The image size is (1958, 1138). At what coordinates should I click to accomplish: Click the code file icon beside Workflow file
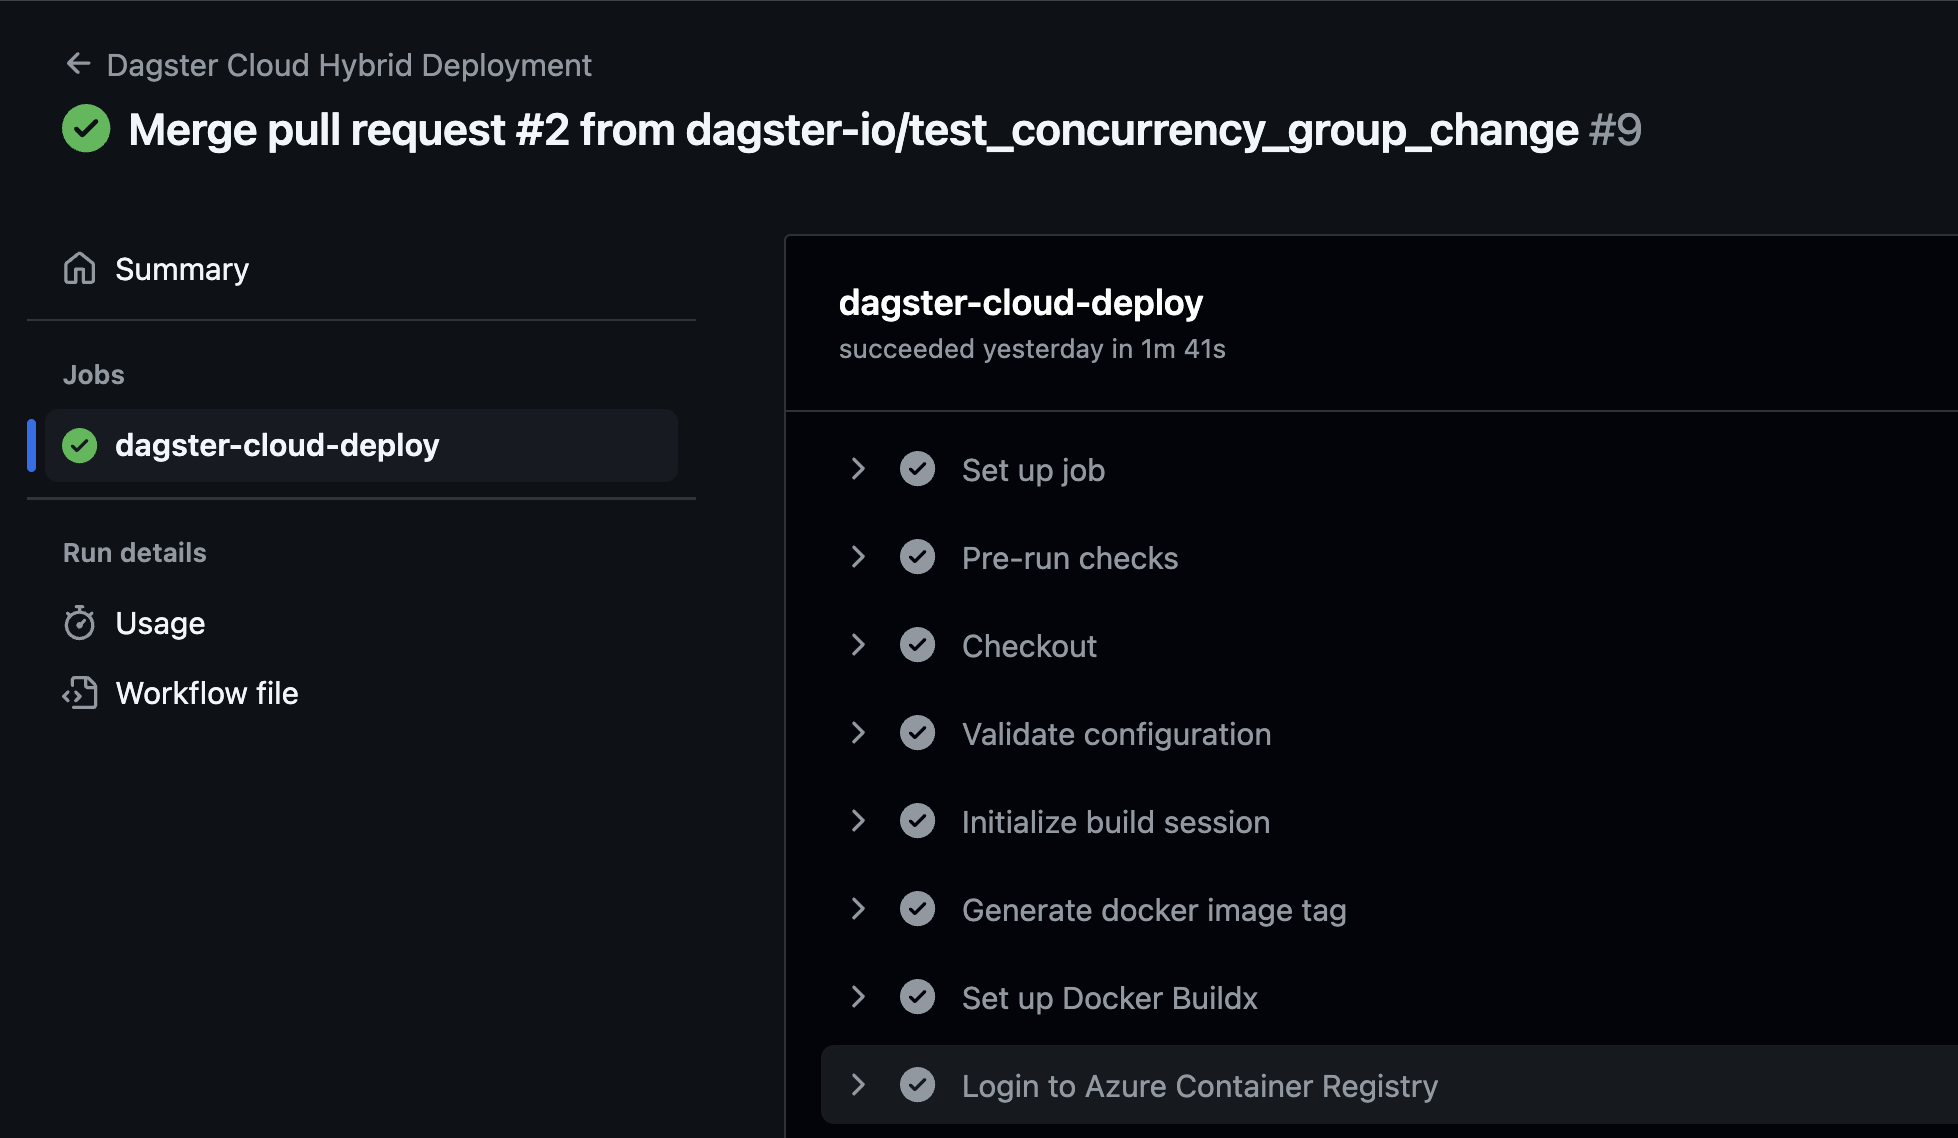coord(79,692)
